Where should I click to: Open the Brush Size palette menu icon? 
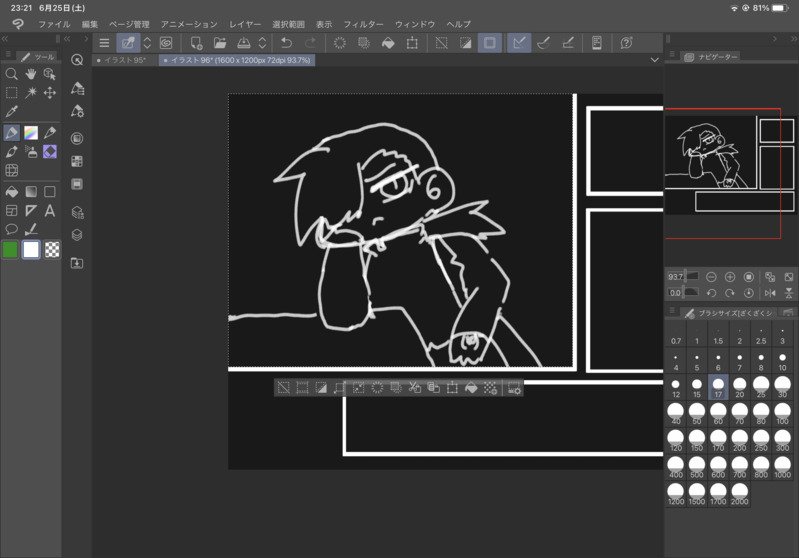click(672, 310)
